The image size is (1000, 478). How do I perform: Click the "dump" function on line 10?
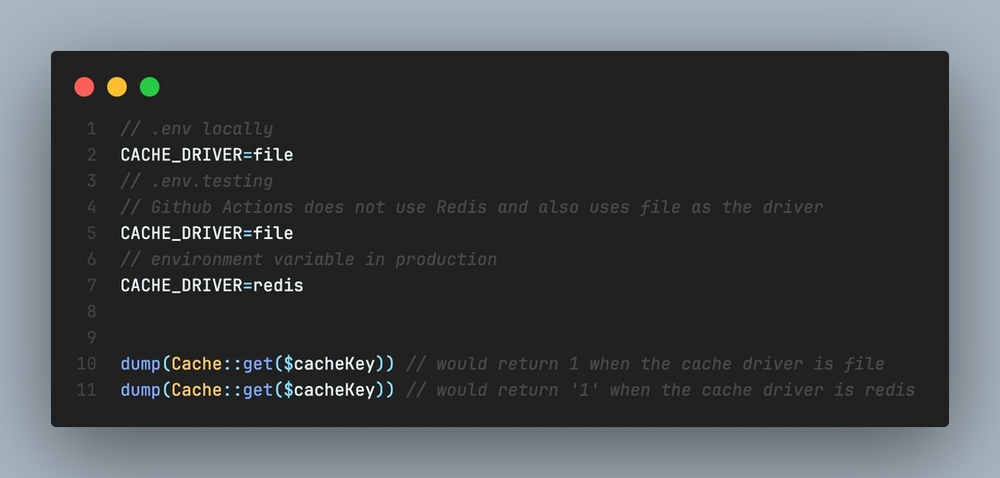140,363
